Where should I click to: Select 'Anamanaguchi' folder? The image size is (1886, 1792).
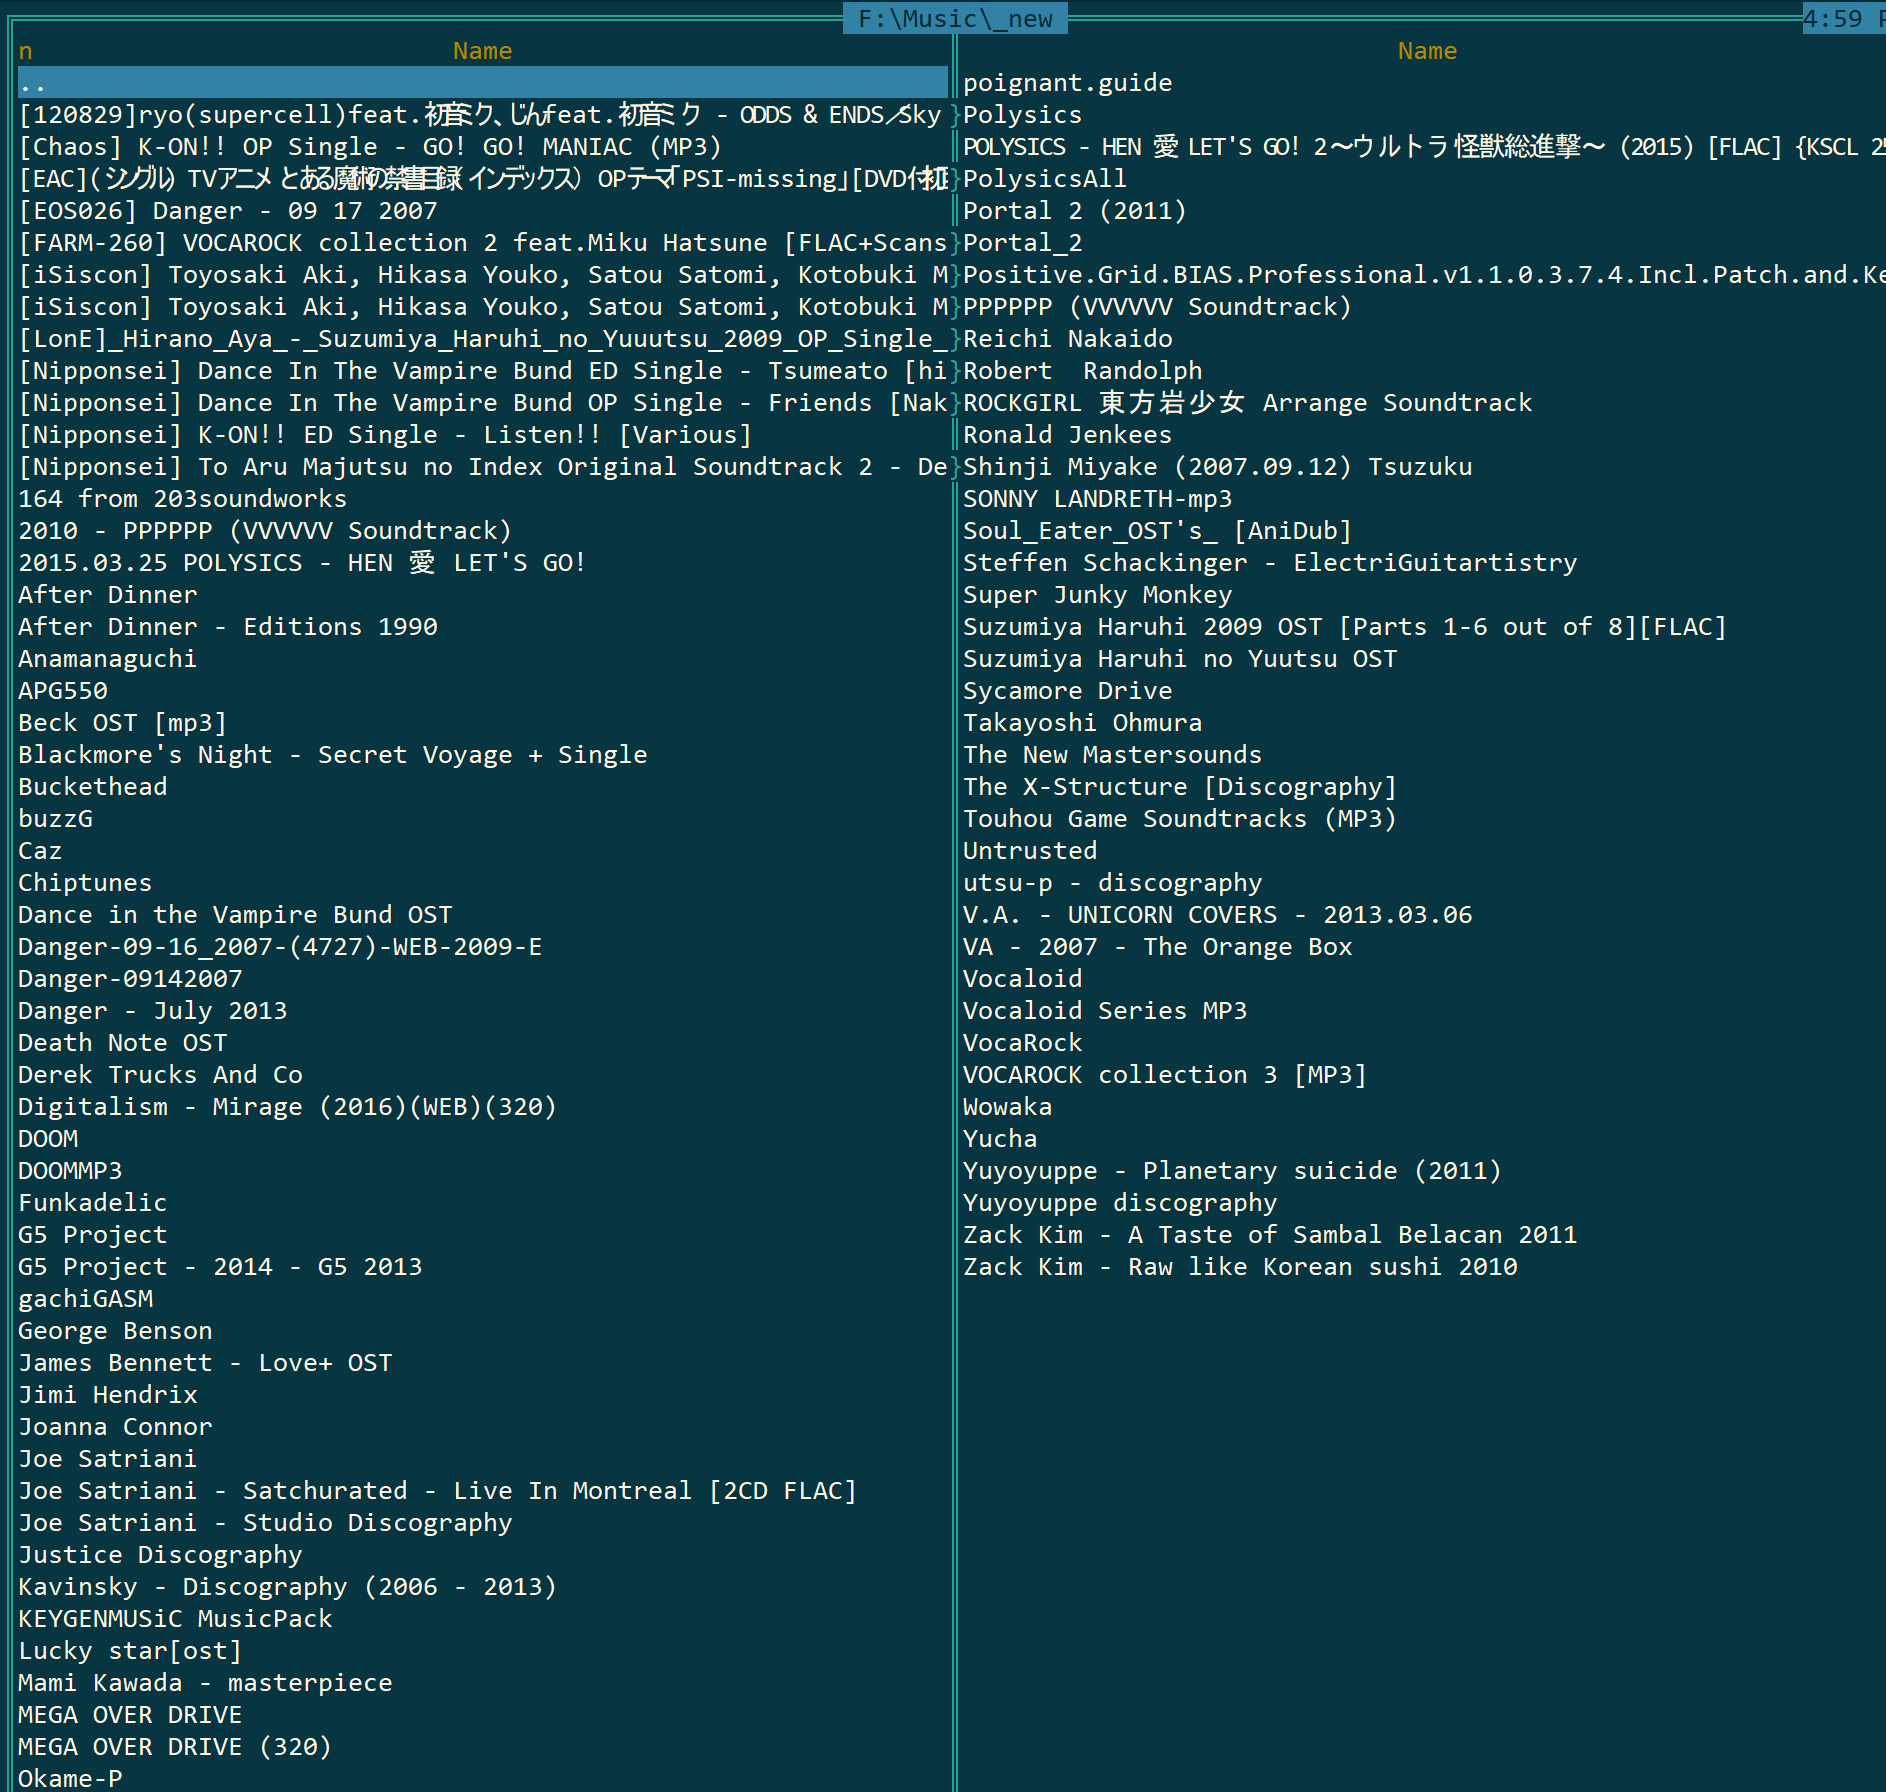pyautogui.click(x=108, y=659)
